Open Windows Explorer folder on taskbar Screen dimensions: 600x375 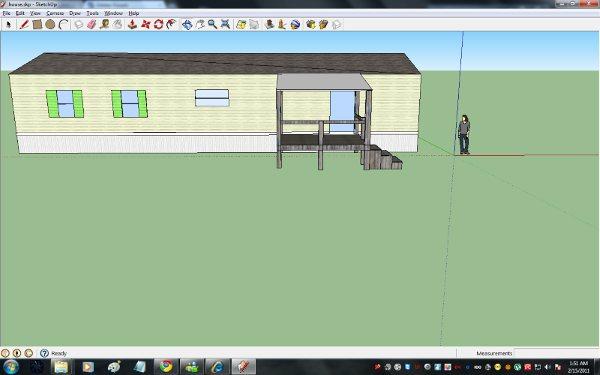pos(61,367)
